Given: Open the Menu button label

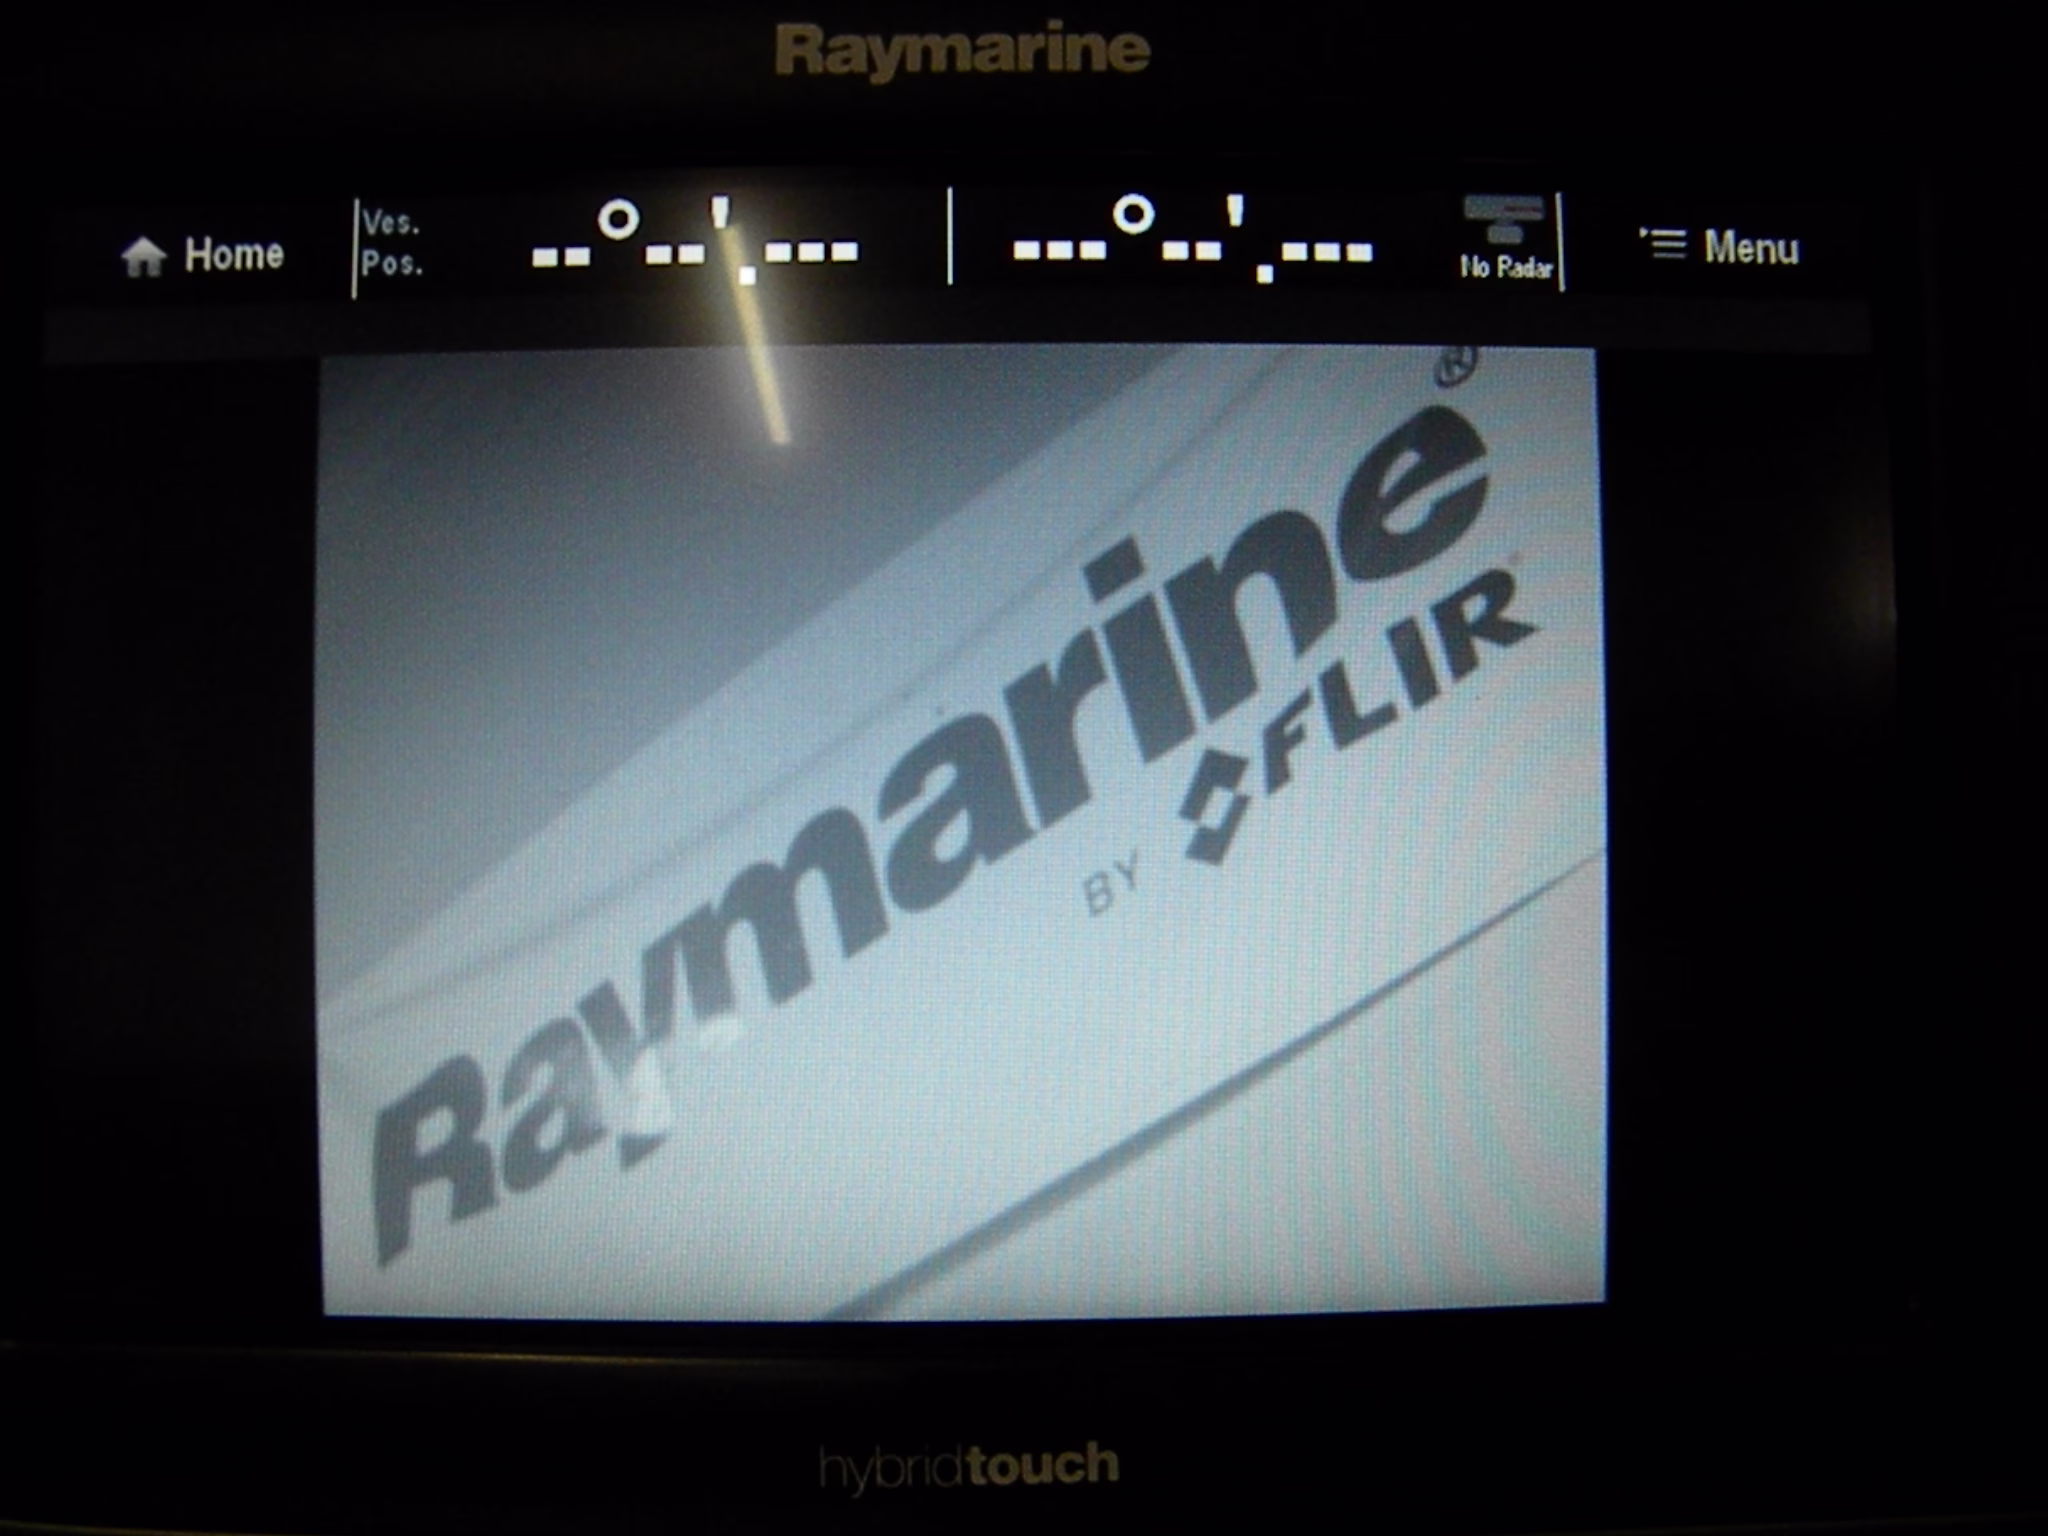Looking at the screenshot, I should tap(1751, 248).
